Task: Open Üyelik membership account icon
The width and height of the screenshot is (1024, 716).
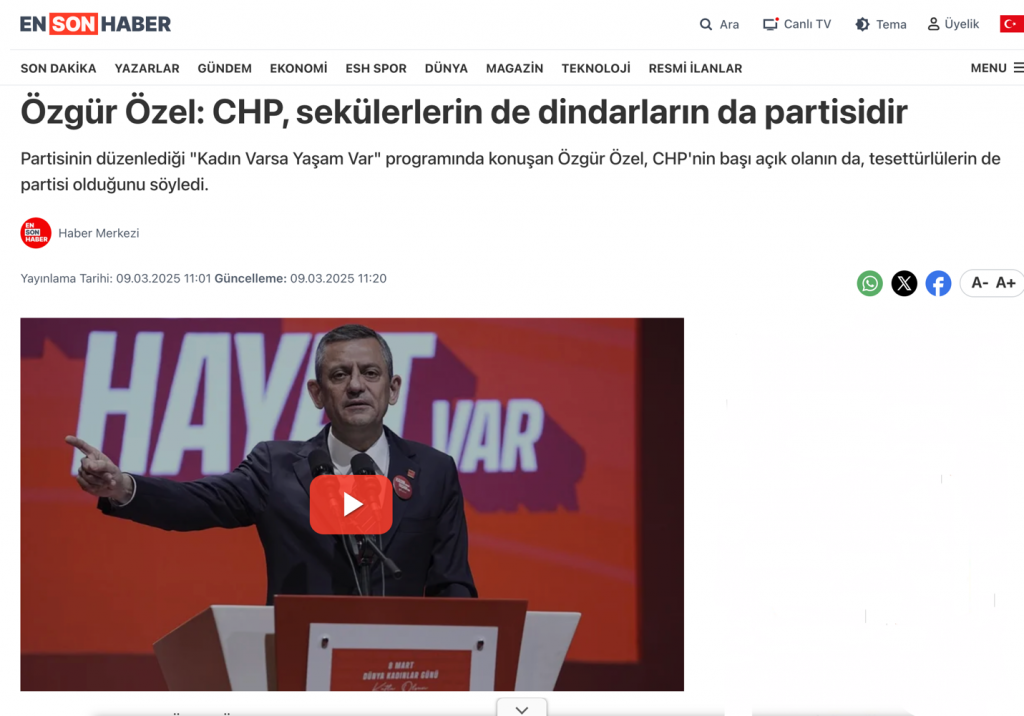Action: [x=933, y=24]
